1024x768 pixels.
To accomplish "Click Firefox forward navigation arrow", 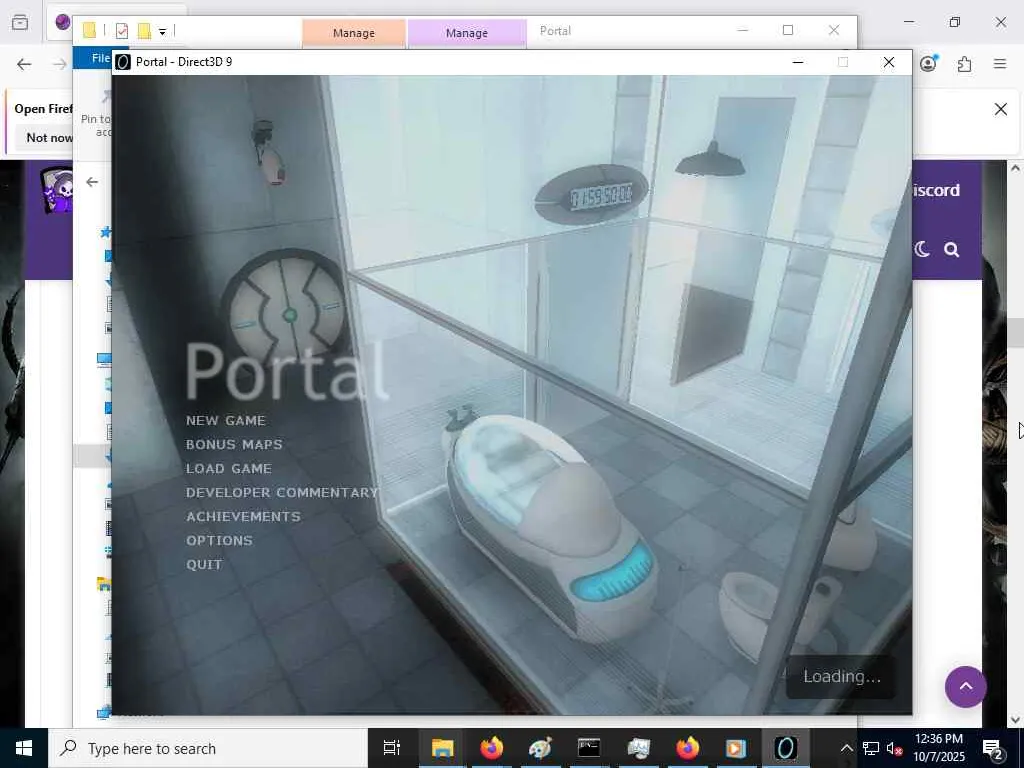I will [59, 64].
